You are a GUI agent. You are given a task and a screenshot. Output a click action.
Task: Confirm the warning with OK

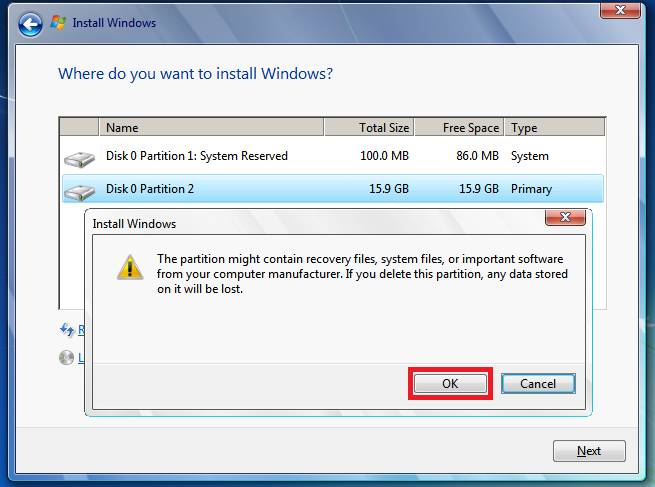(450, 383)
